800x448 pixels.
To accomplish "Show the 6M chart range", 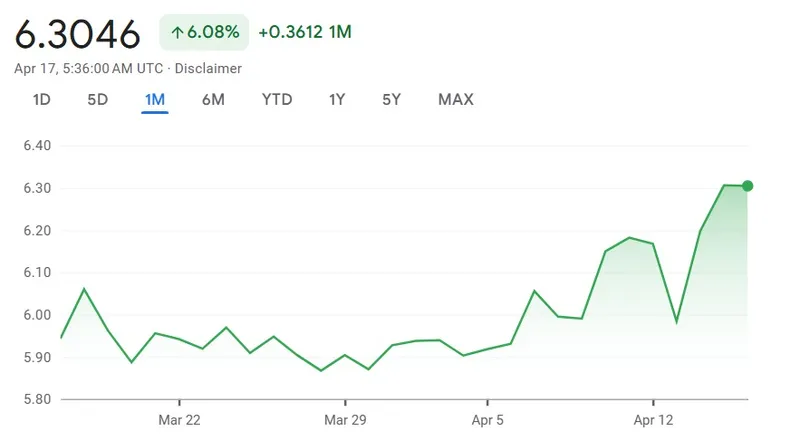I will pos(213,99).
